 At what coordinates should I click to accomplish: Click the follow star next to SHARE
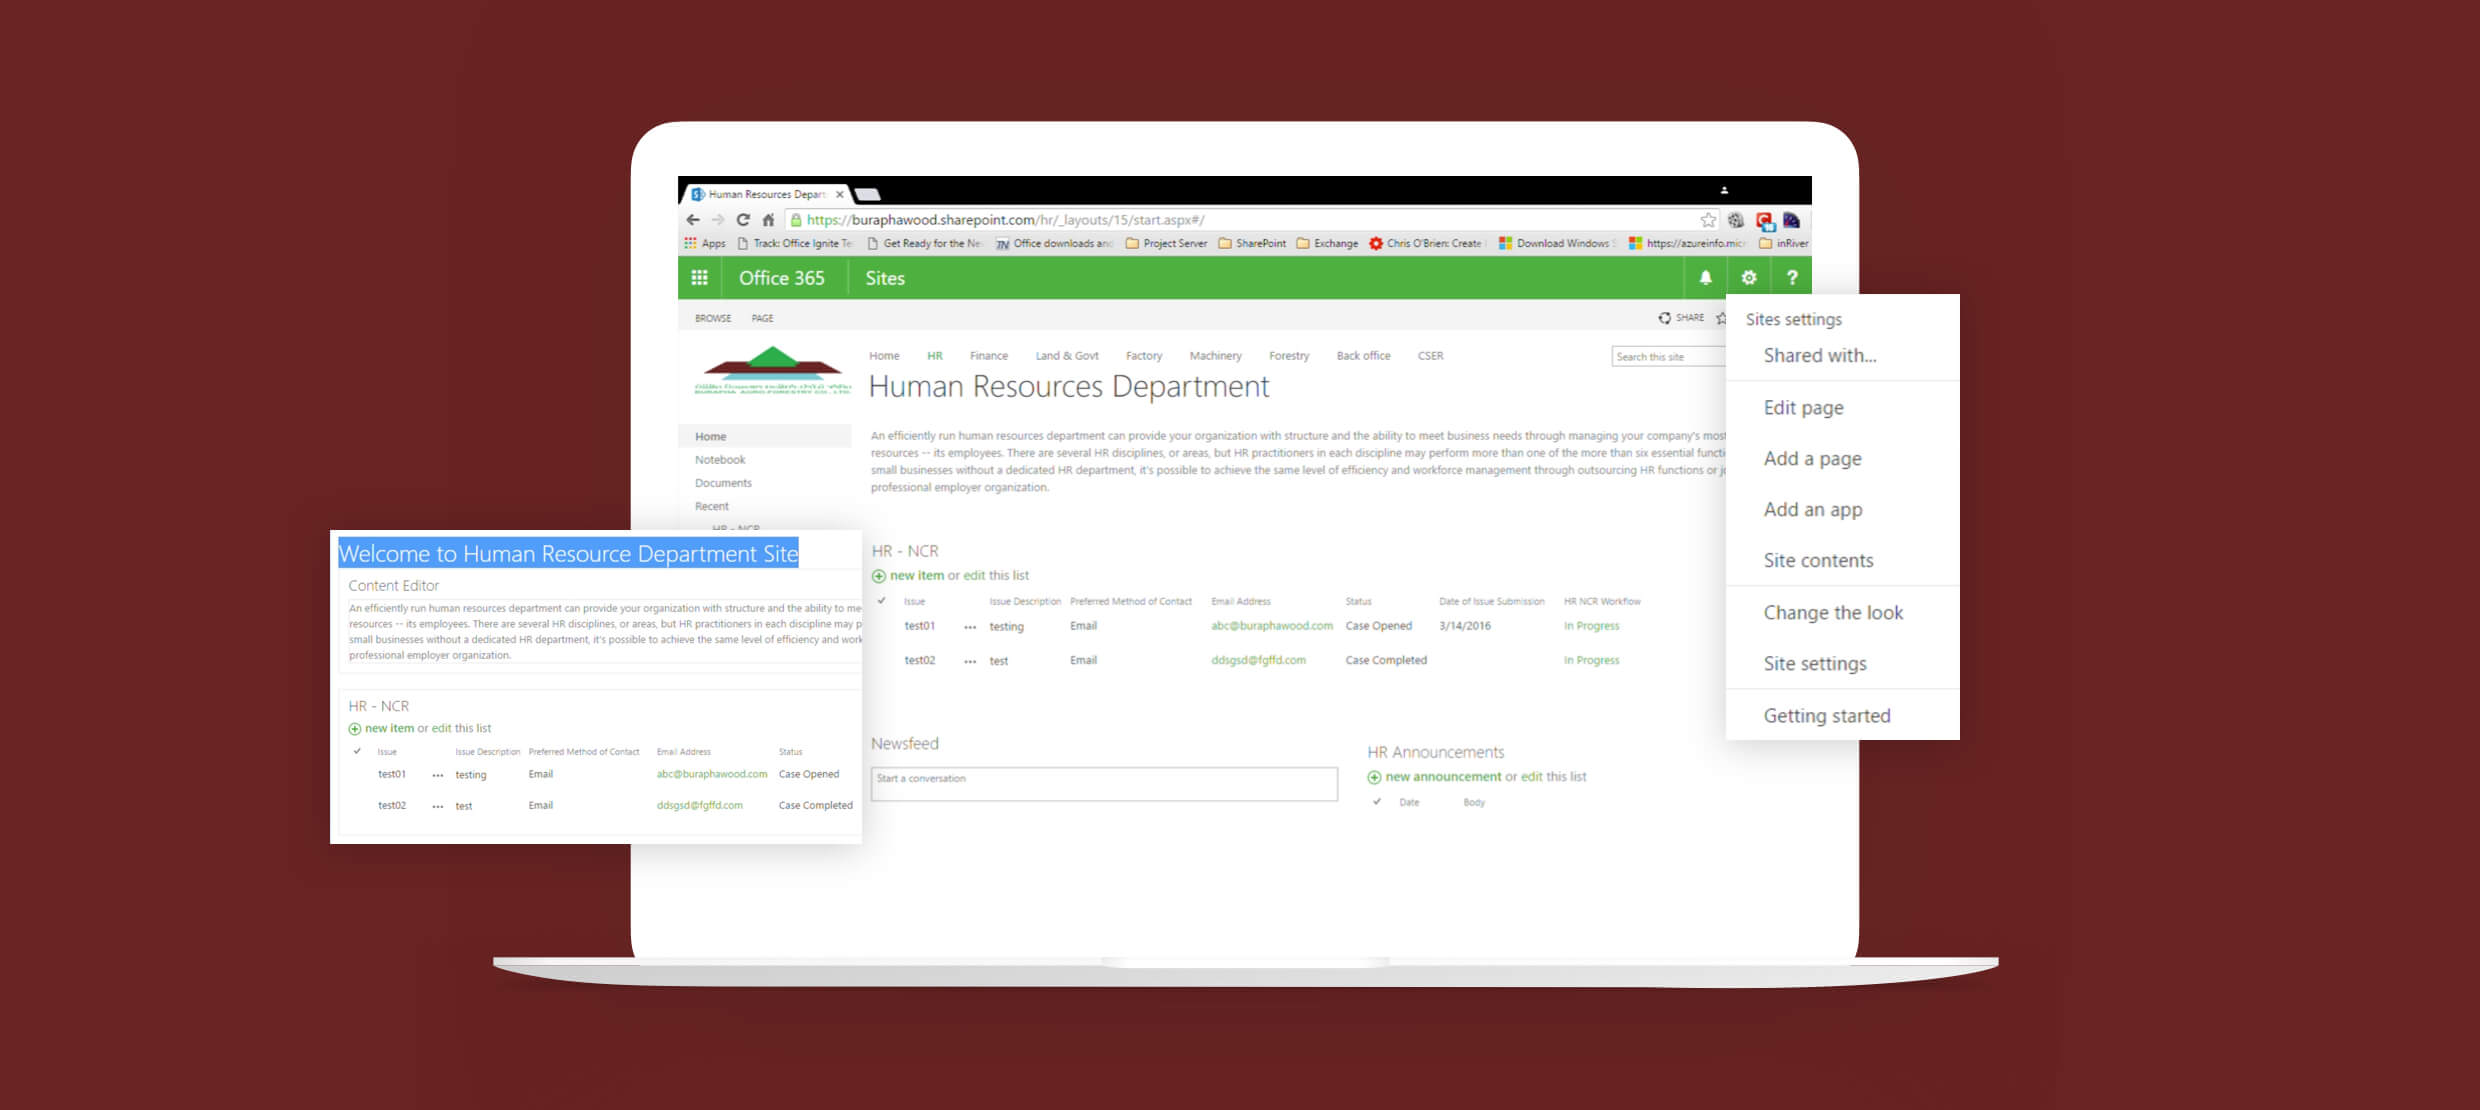click(x=1722, y=317)
